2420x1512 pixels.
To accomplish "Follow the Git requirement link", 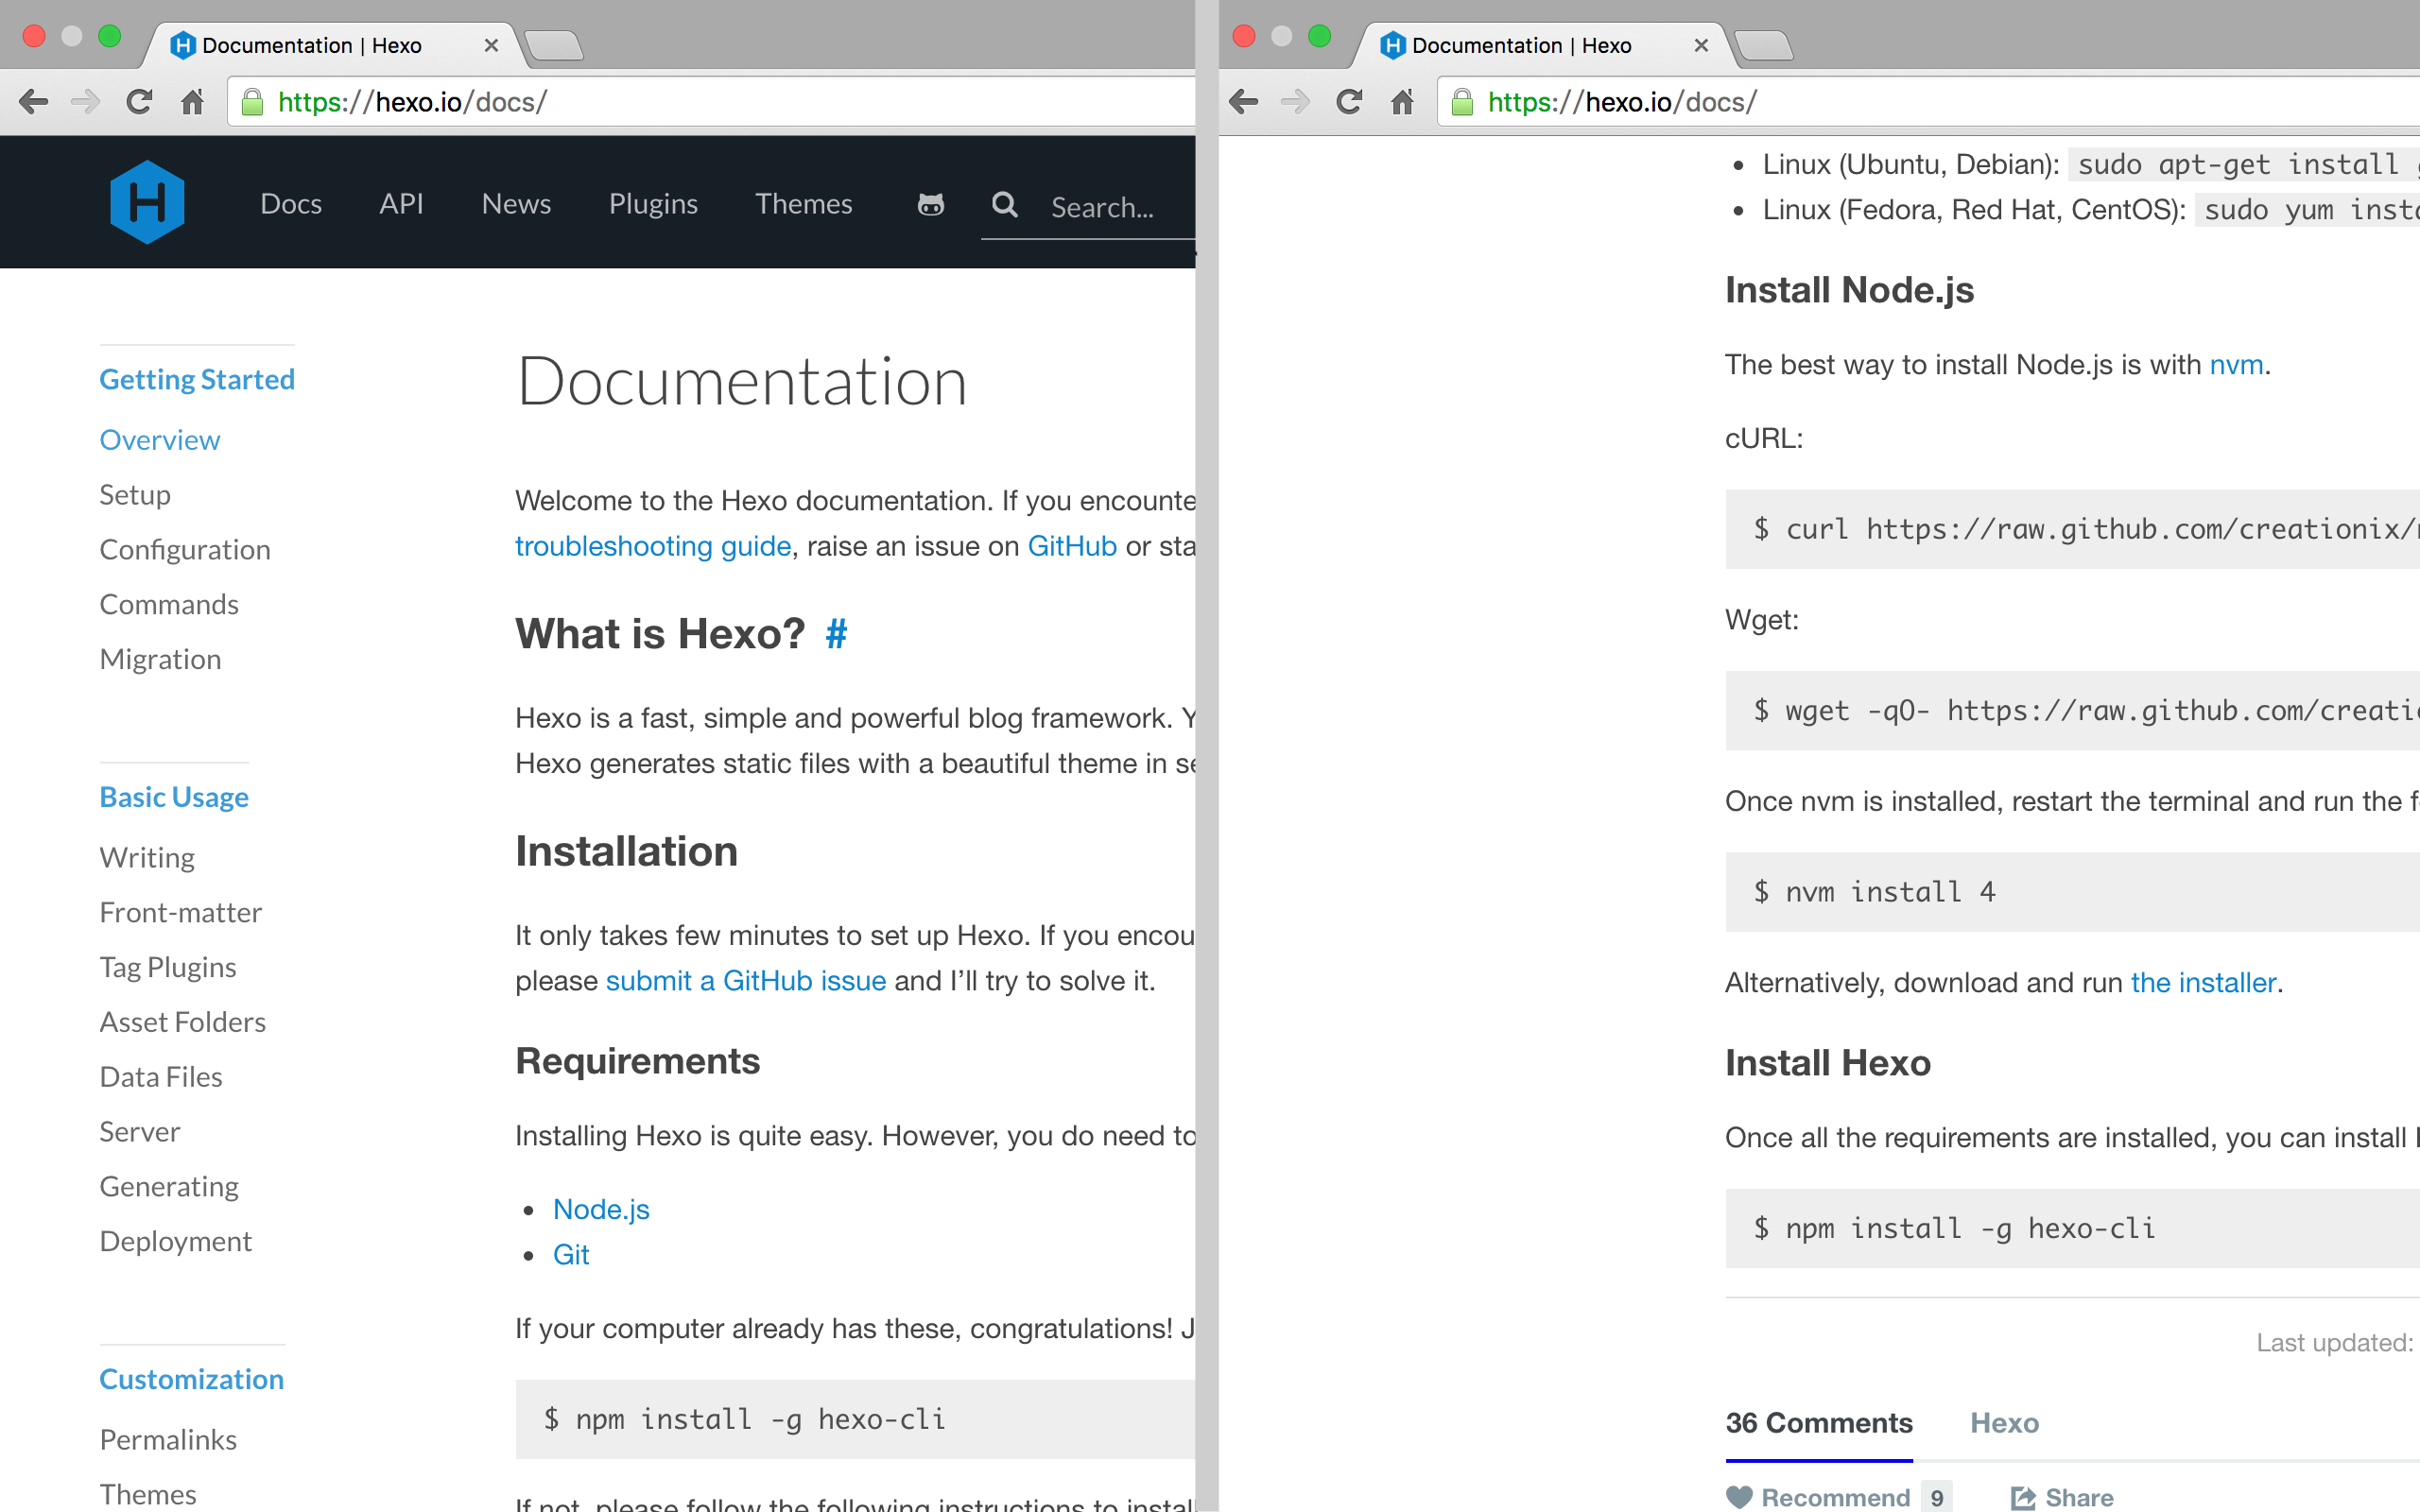I will pyautogui.click(x=571, y=1255).
